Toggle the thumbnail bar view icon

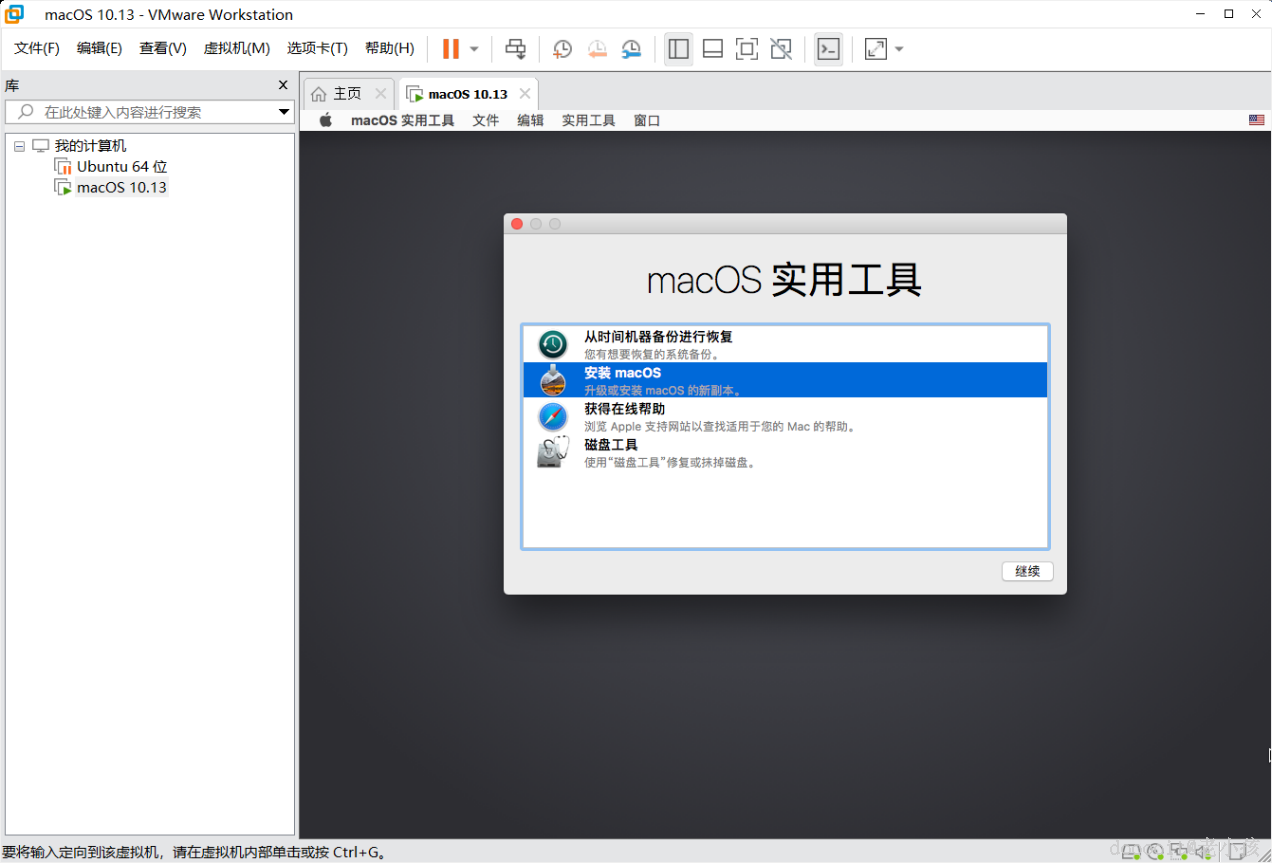[x=713, y=49]
